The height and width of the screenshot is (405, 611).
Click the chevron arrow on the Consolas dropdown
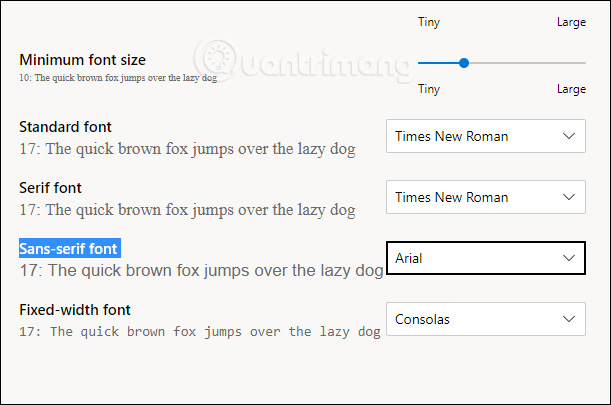[570, 320]
